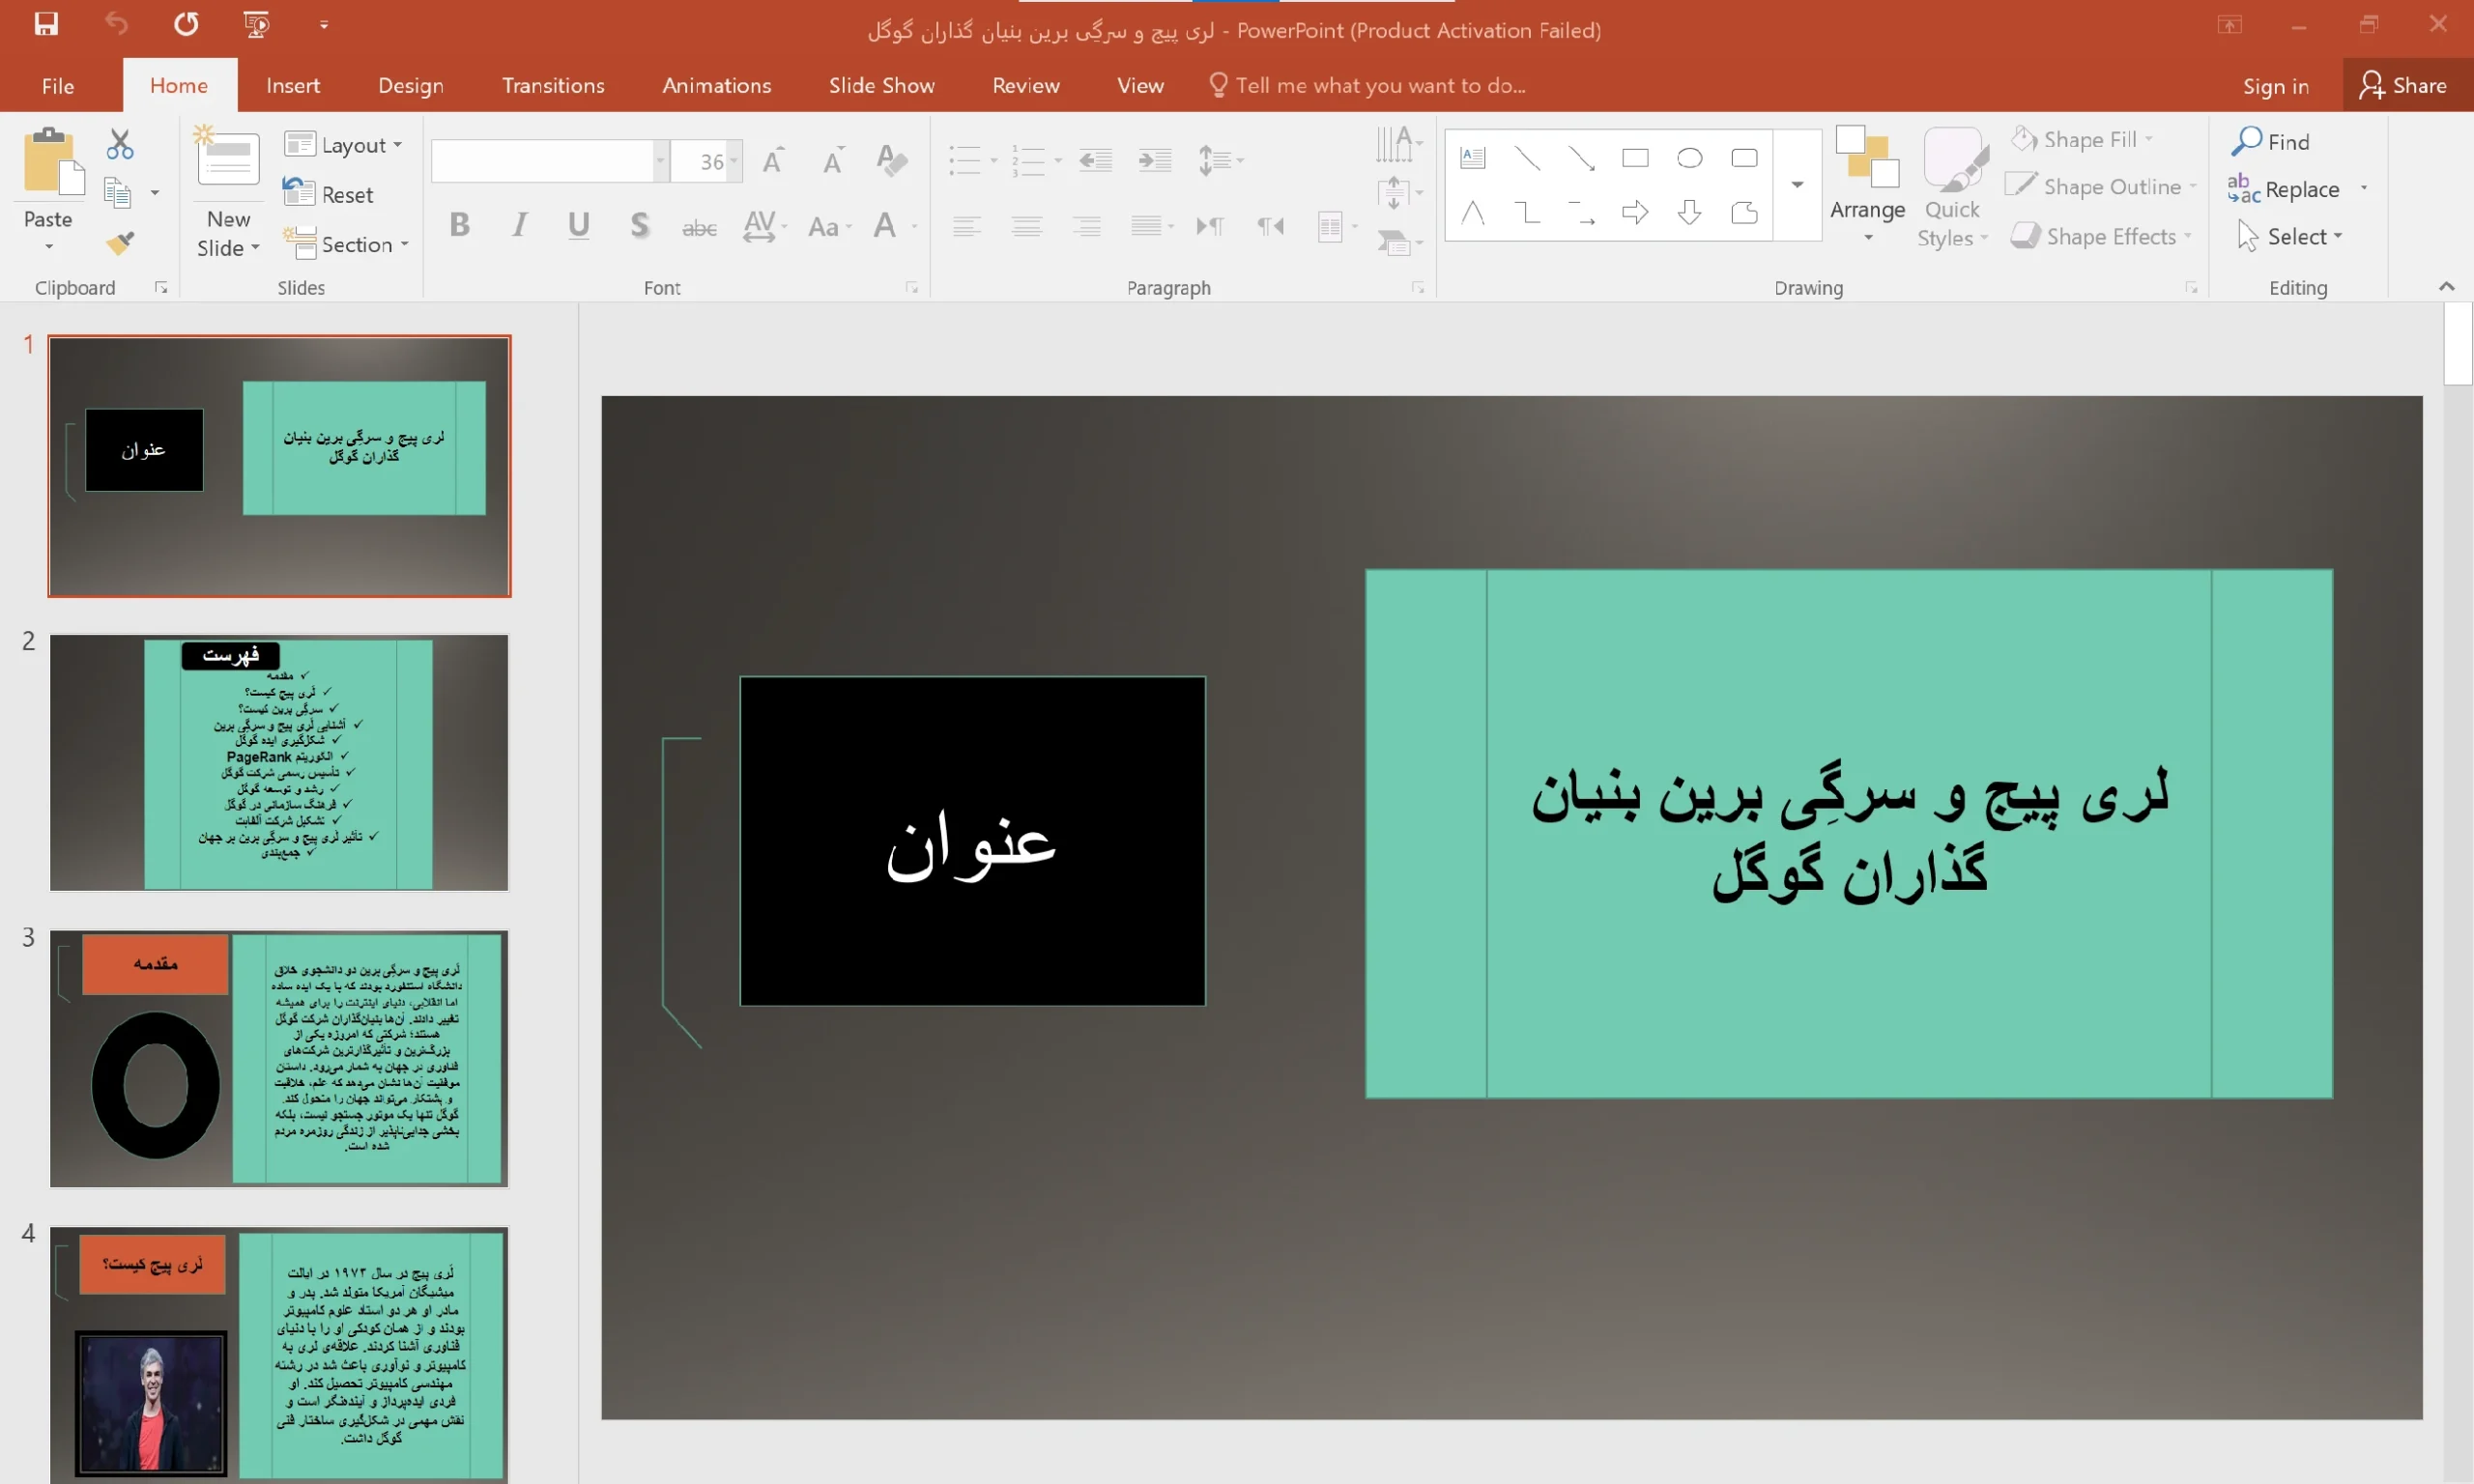The height and width of the screenshot is (1484, 2474).
Task: Switch to the Design tab
Action: 411,85
